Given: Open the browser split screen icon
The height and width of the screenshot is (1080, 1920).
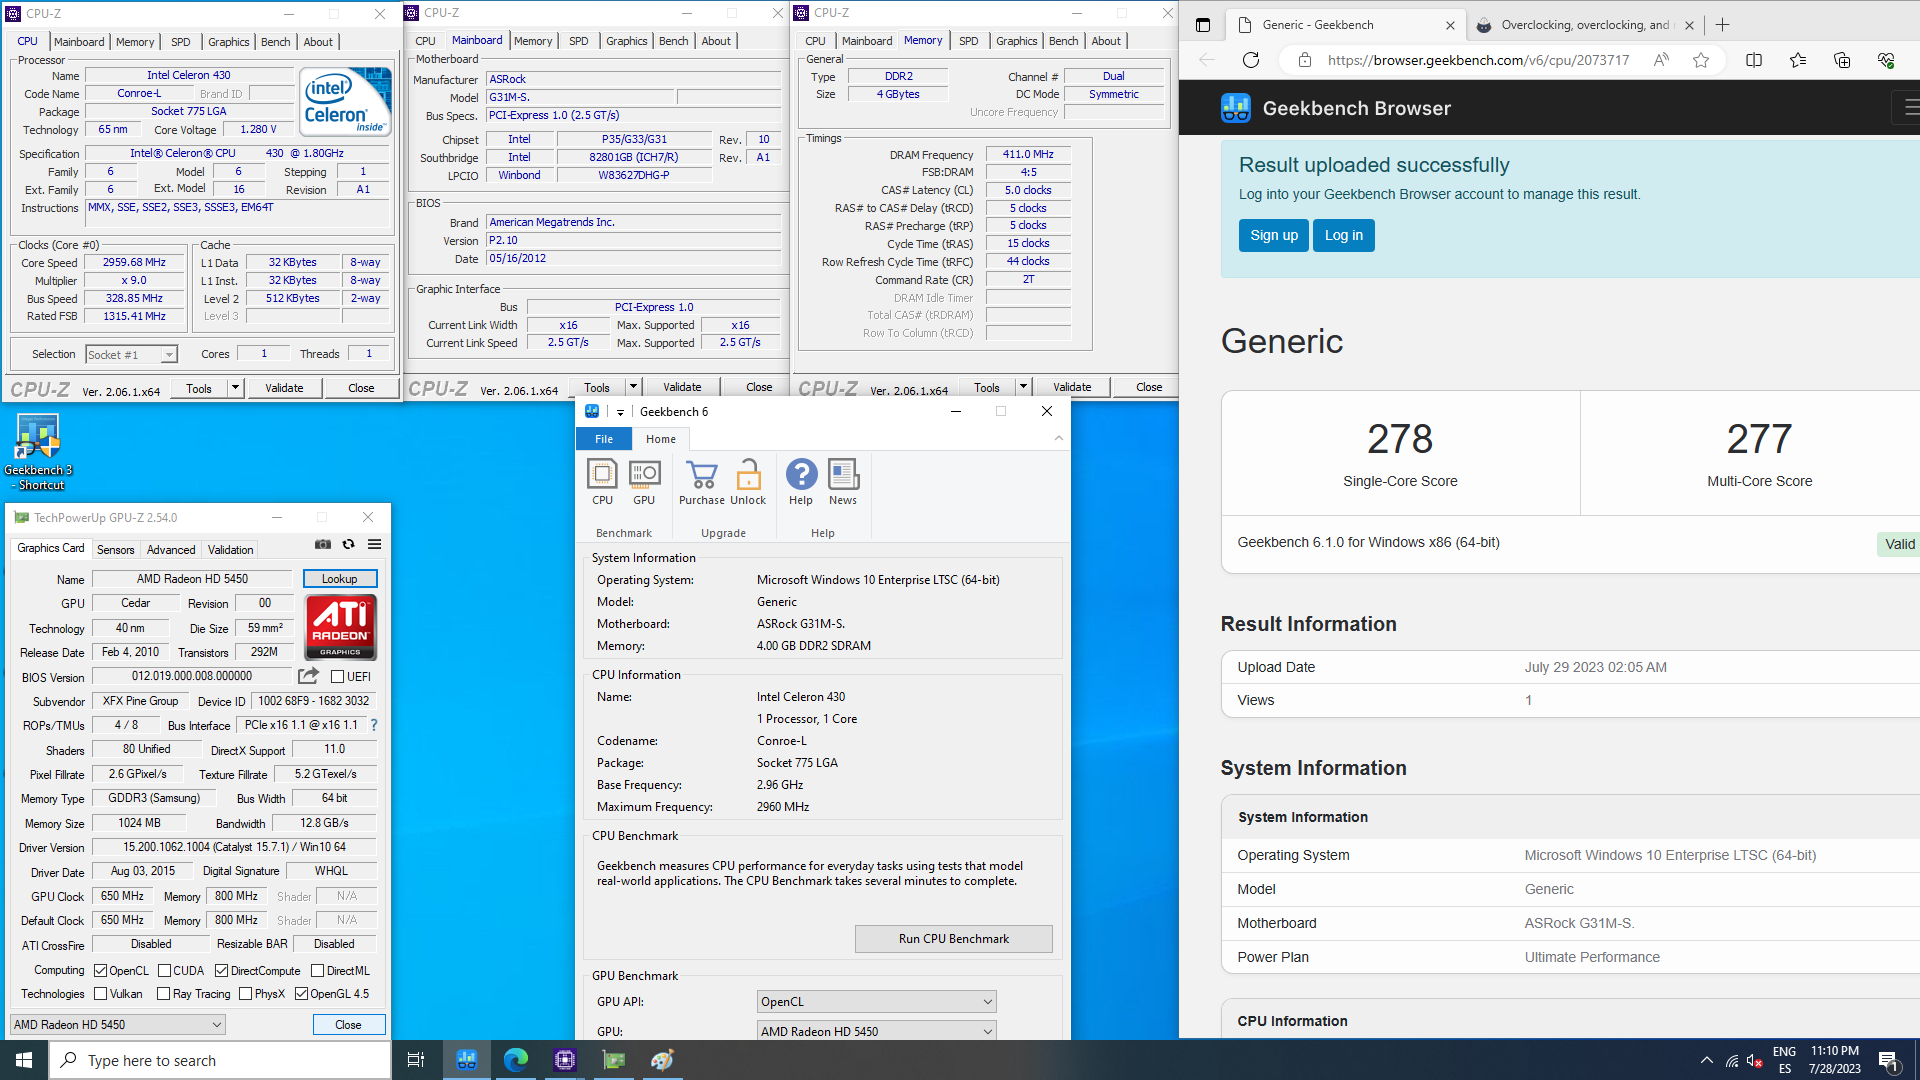Looking at the screenshot, I should (1754, 60).
